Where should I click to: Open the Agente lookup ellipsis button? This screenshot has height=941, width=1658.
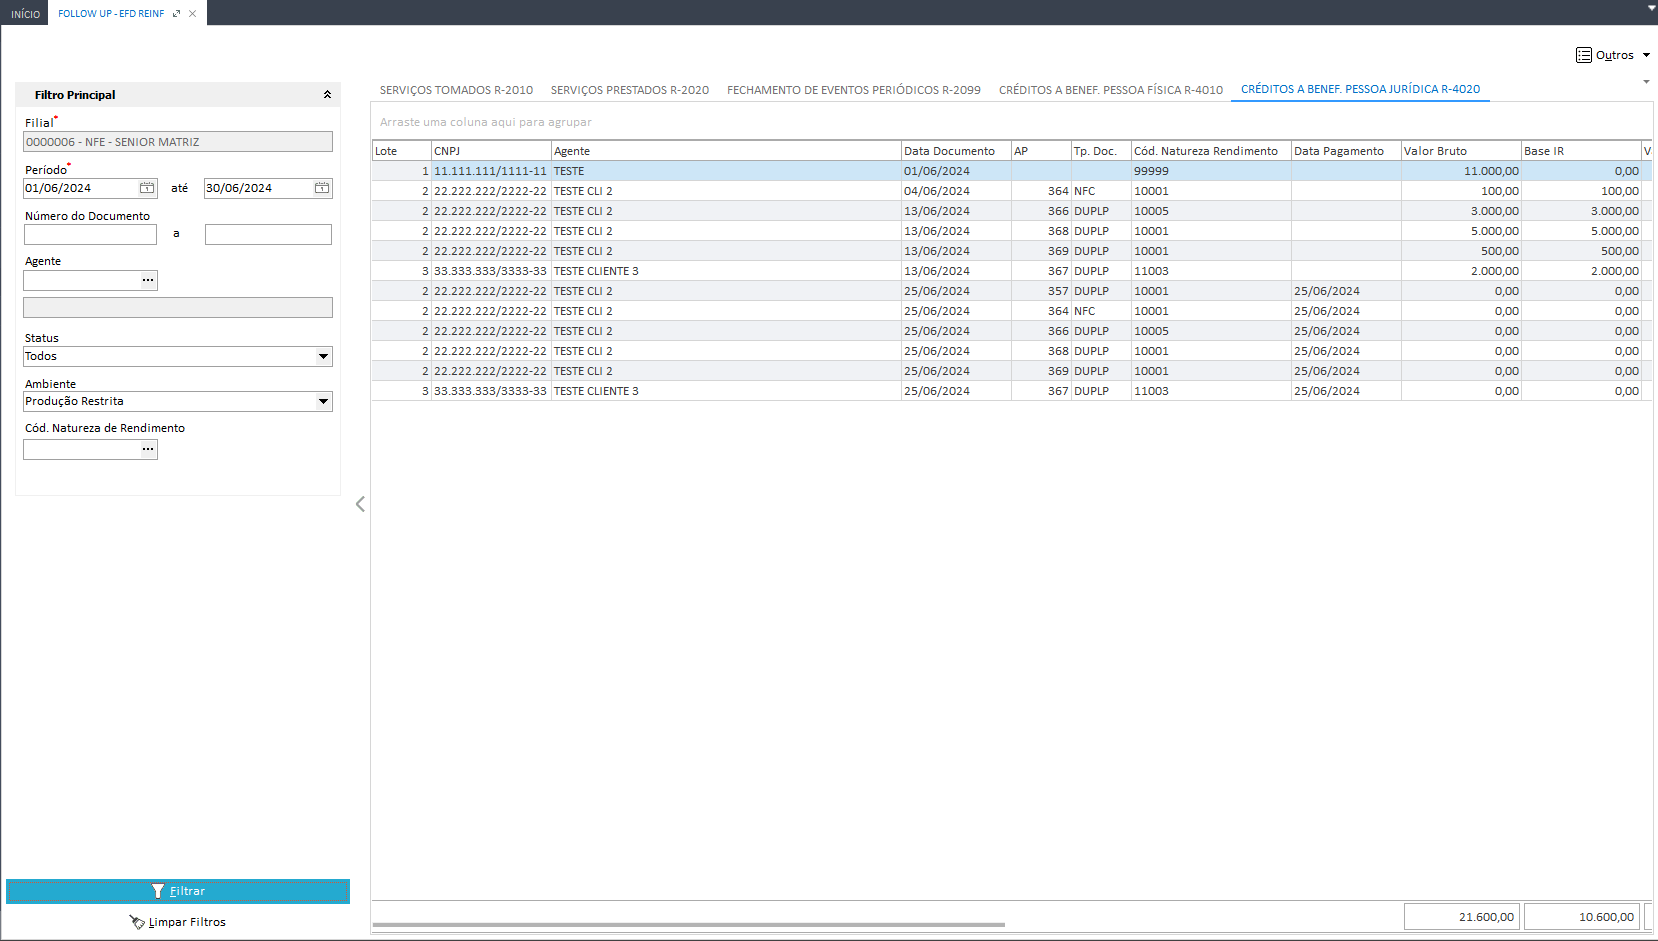click(148, 280)
